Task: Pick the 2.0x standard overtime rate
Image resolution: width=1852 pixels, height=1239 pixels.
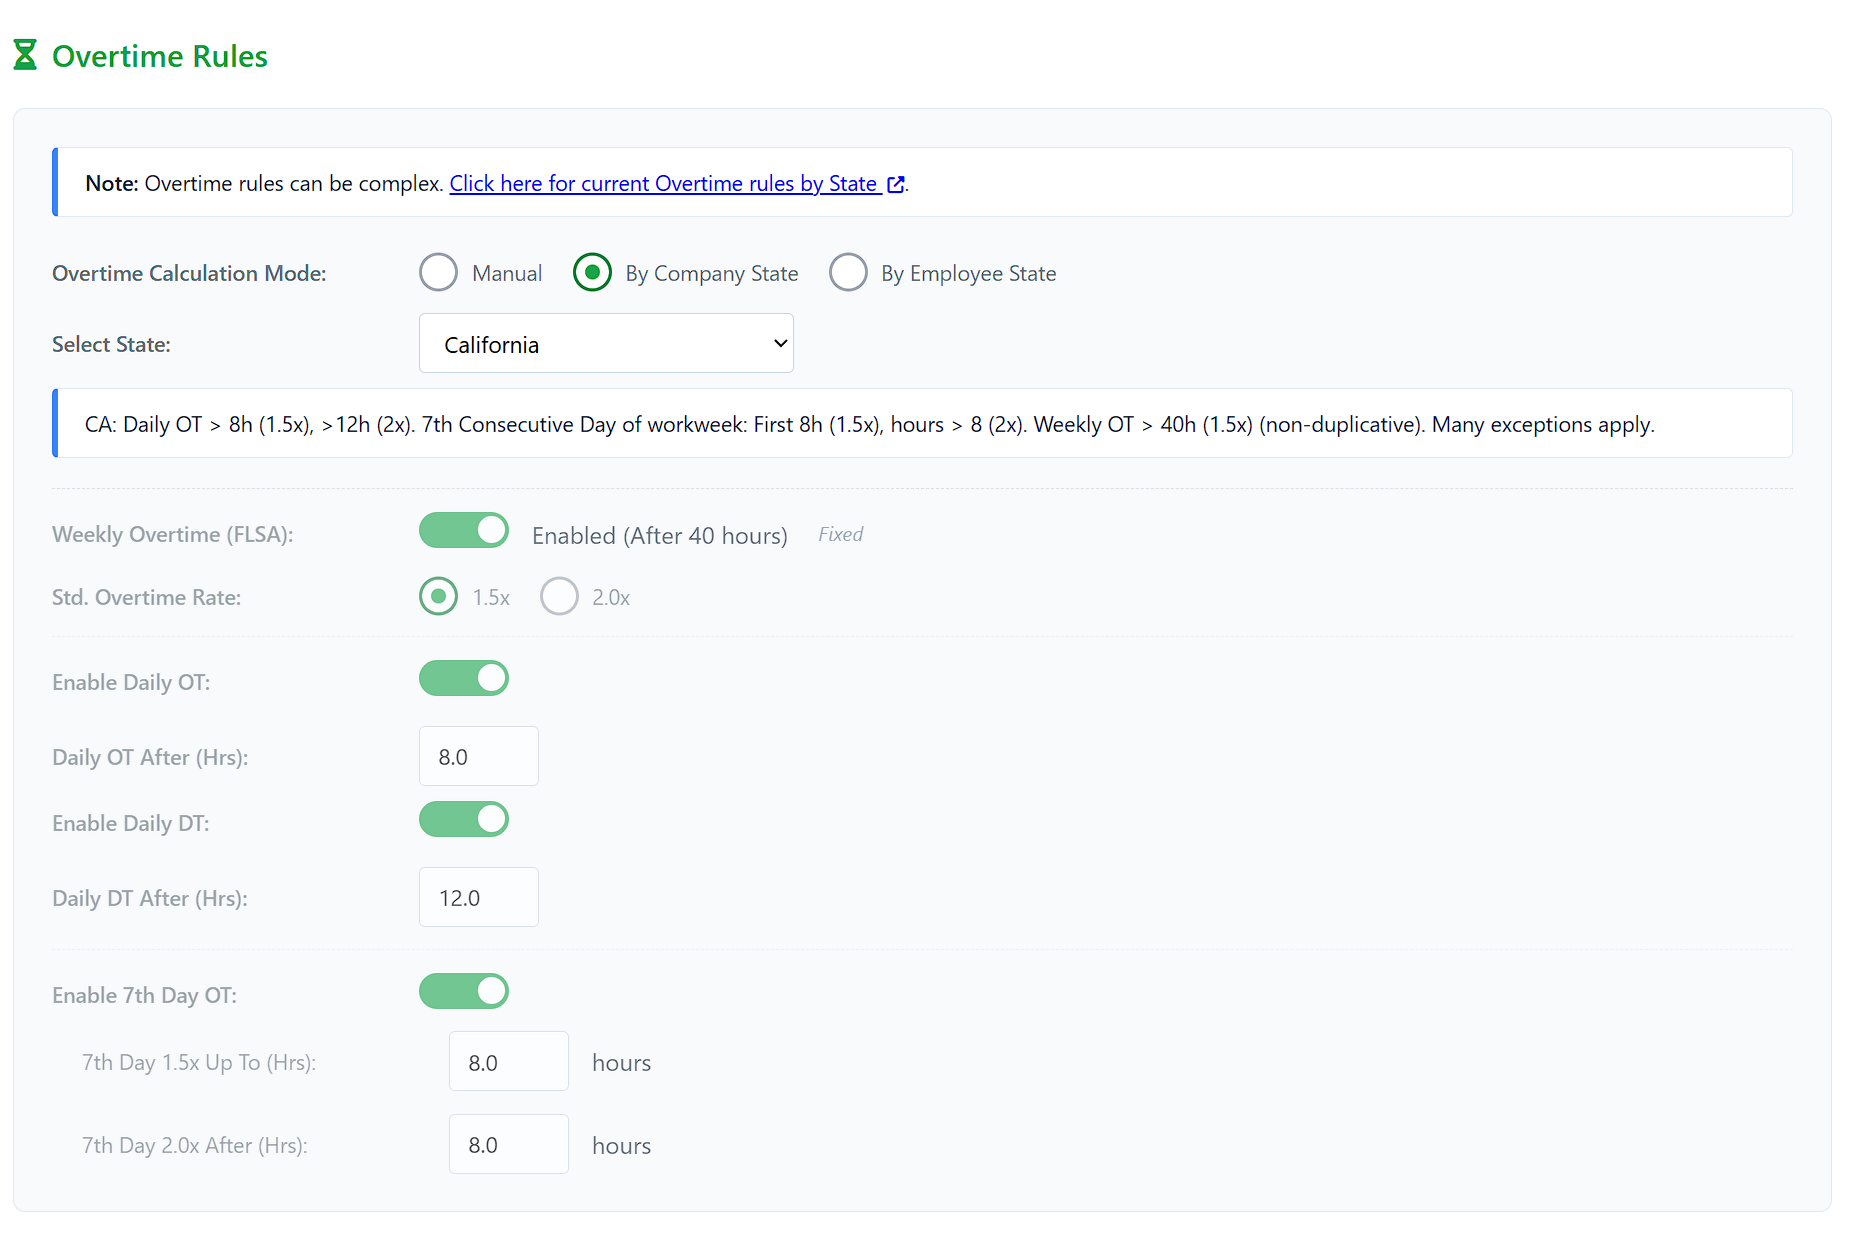Action: coord(559,597)
